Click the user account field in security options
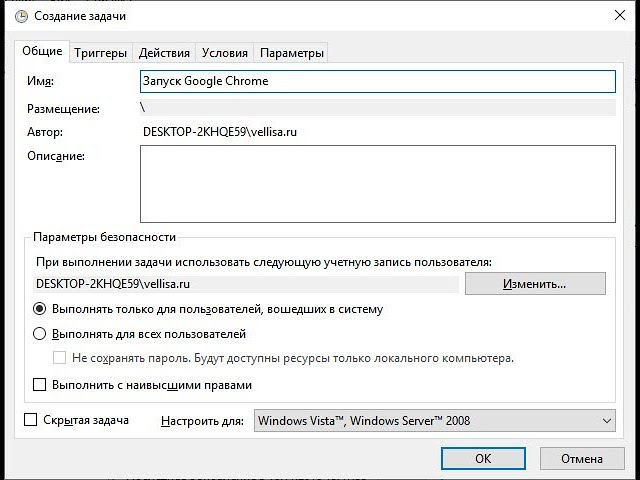This screenshot has width=640, height=480. coord(246,284)
